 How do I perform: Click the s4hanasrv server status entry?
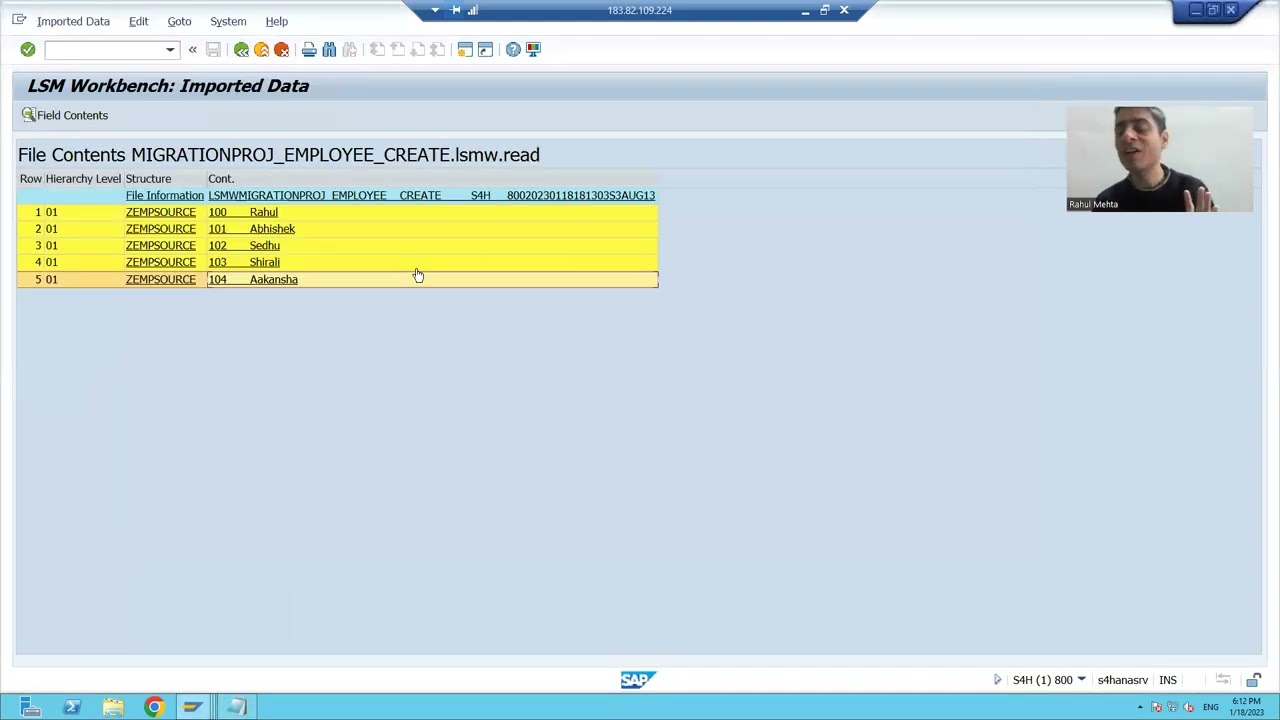(x=1122, y=680)
